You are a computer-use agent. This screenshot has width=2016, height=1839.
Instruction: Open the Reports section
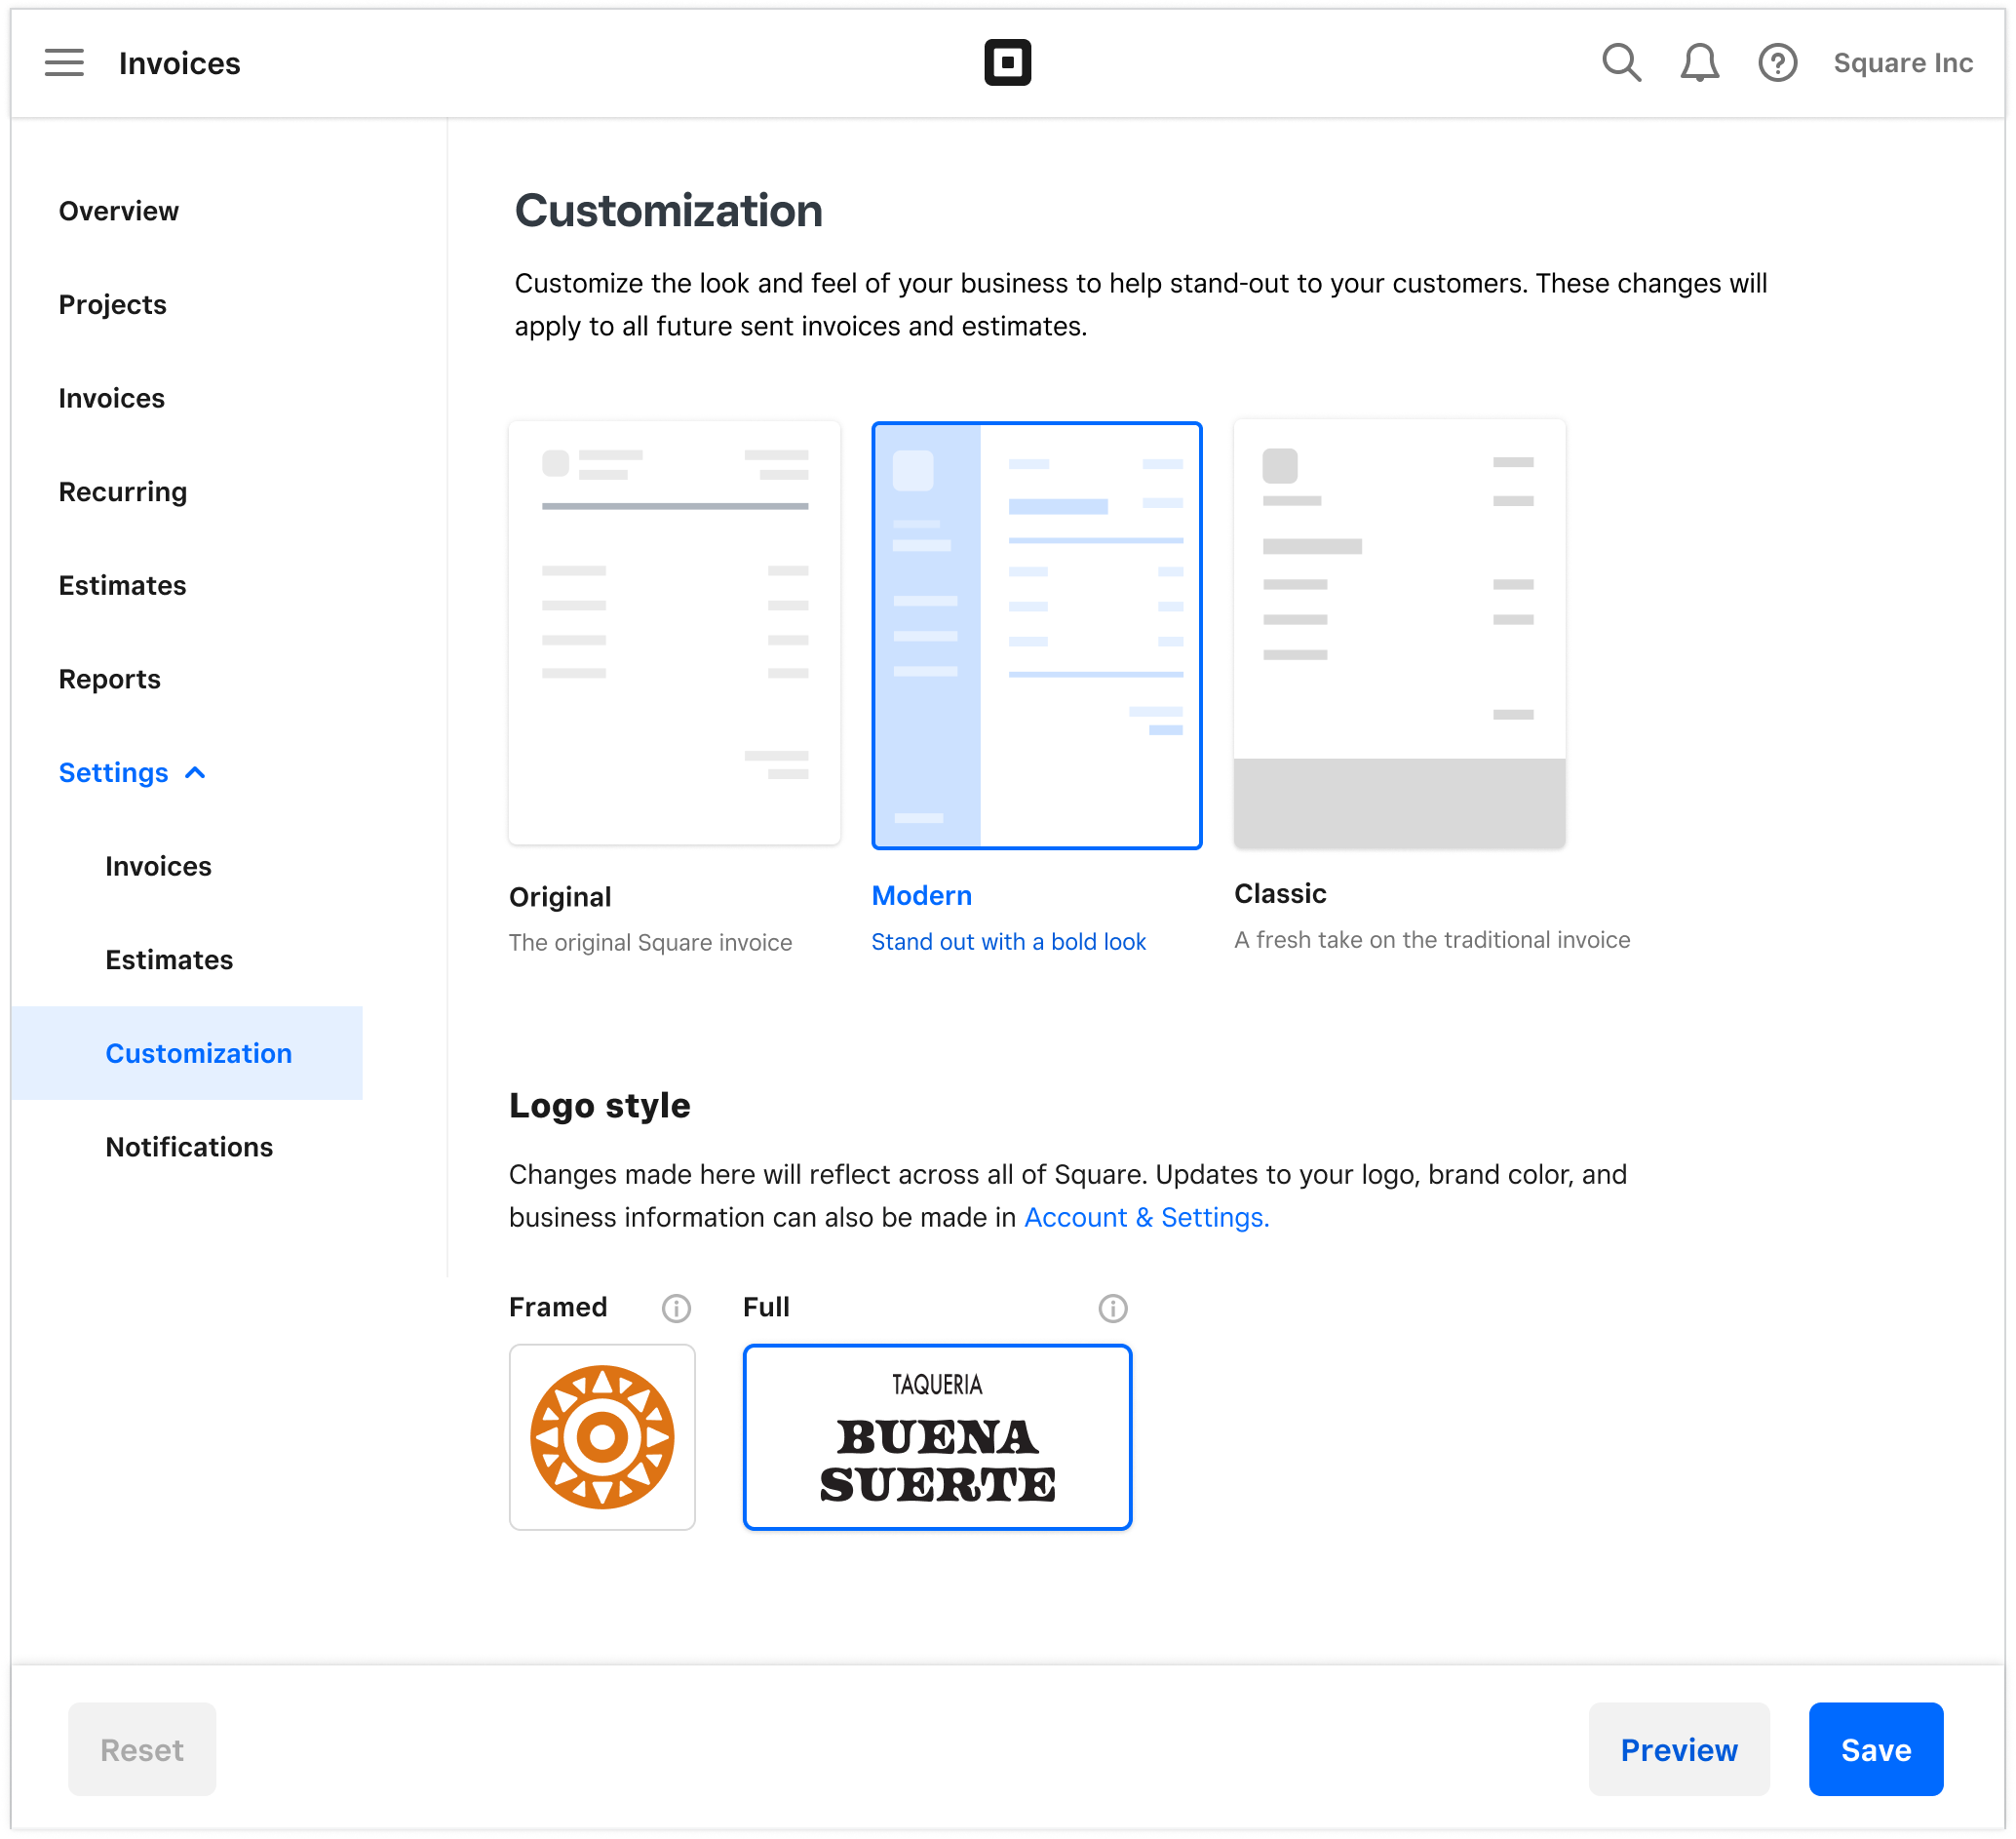pyautogui.click(x=109, y=678)
